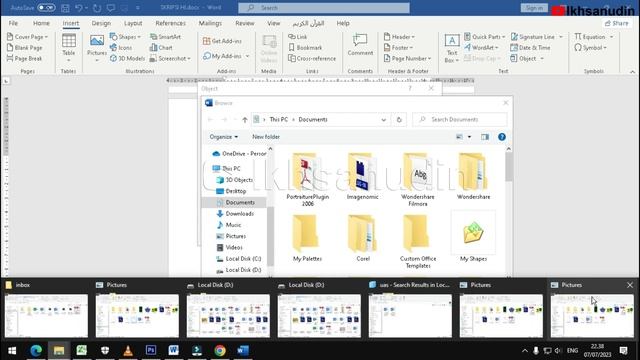The height and width of the screenshot is (360, 640).
Task: Insert Icons from the ribbon
Action: click(121, 48)
